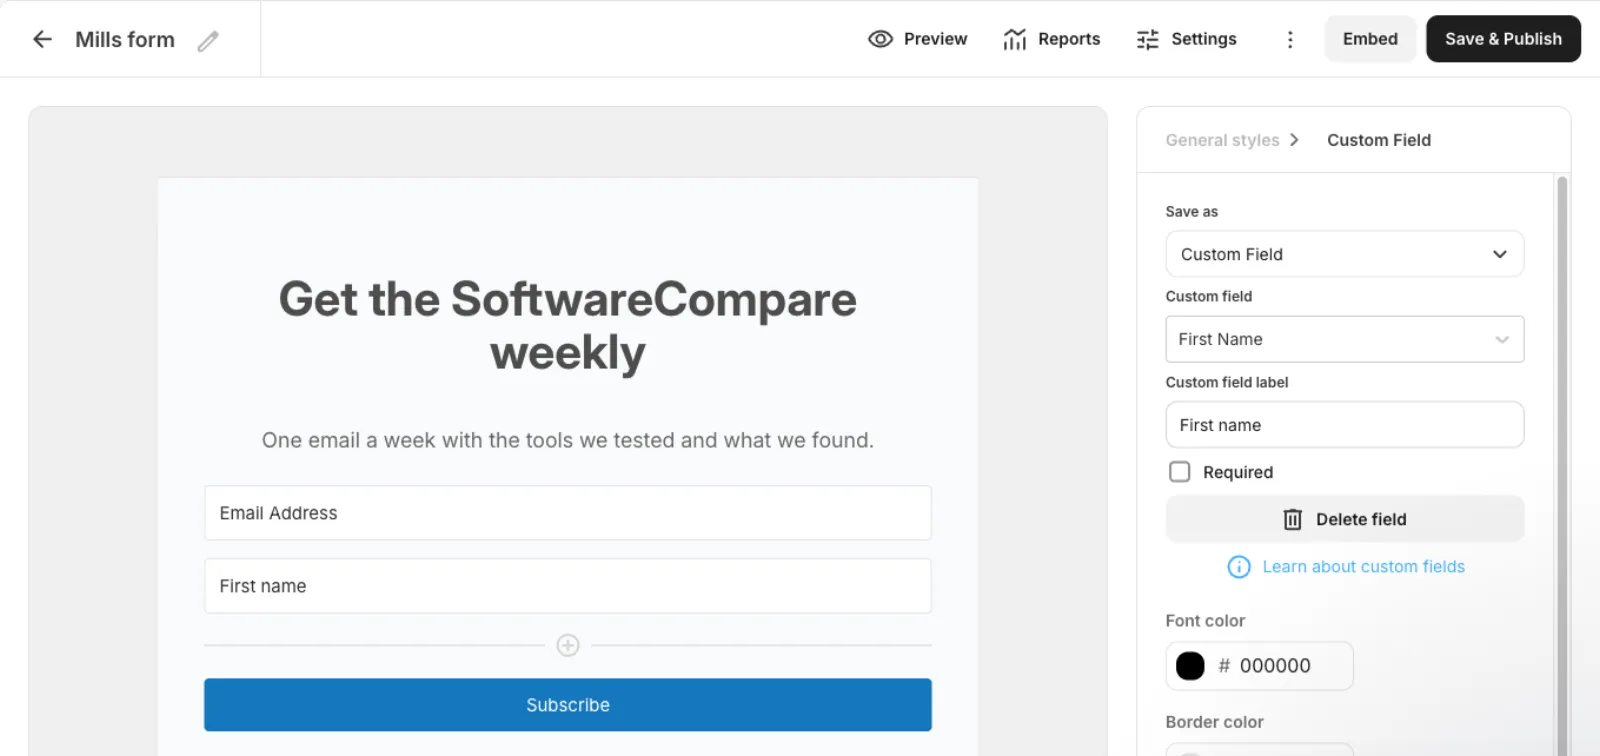Click the Mills form title
Viewport: 1600px width, 756px height.
(125, 39)
